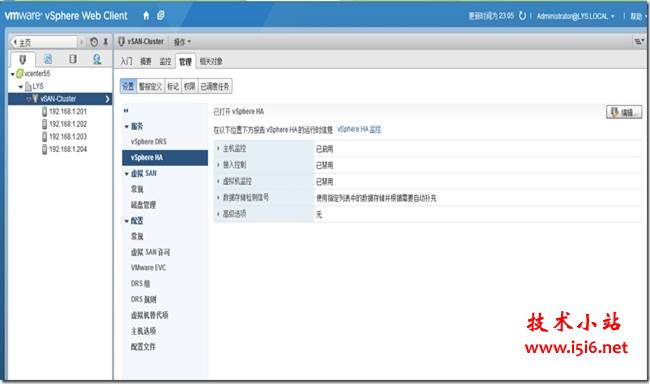Collapse the vcenter55 tree node
650x384 pixels.
pyautogui.click(x=13, y=74)
